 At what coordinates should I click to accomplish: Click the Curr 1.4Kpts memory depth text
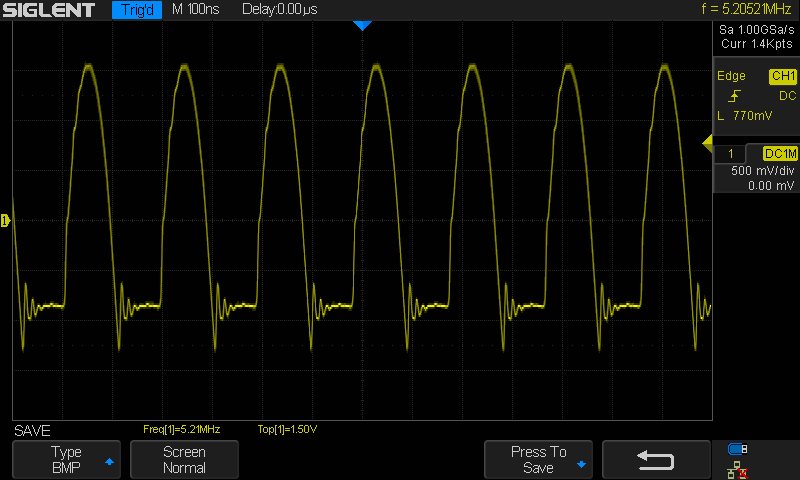757,44
